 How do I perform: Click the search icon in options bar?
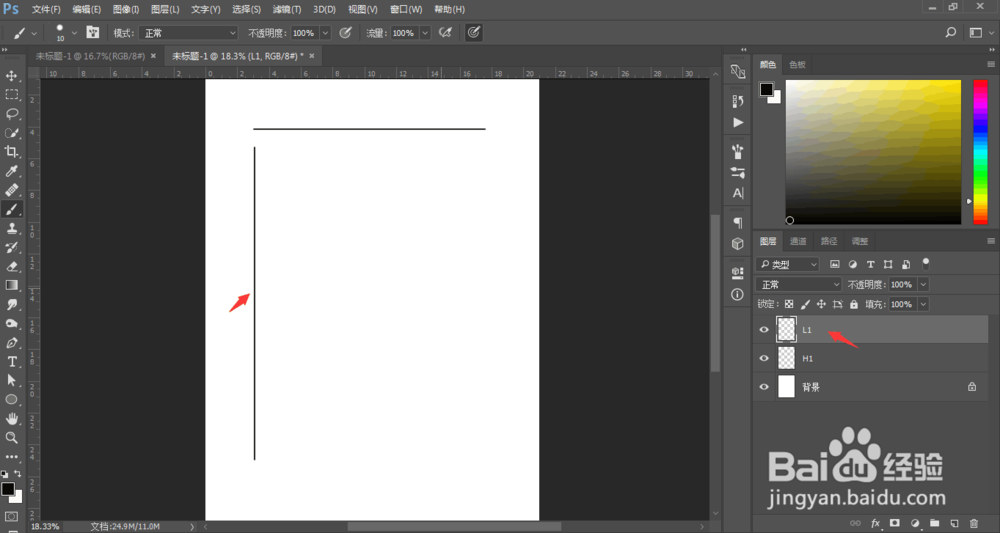[950, 33]
